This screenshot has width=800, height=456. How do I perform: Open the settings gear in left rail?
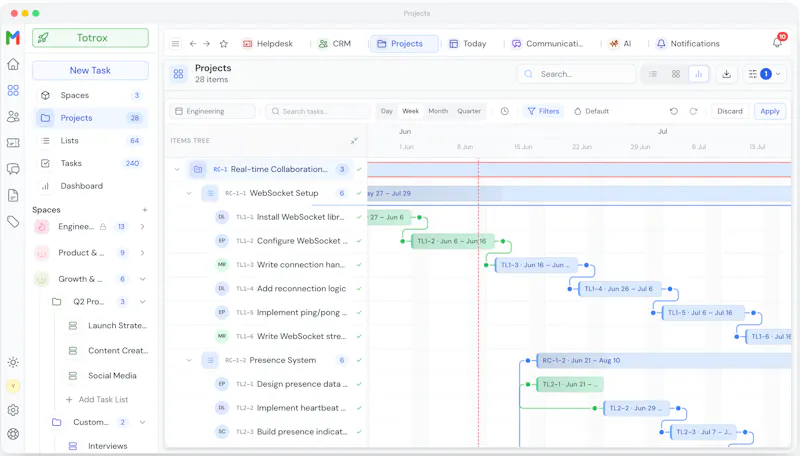click(x=13, y=410)
